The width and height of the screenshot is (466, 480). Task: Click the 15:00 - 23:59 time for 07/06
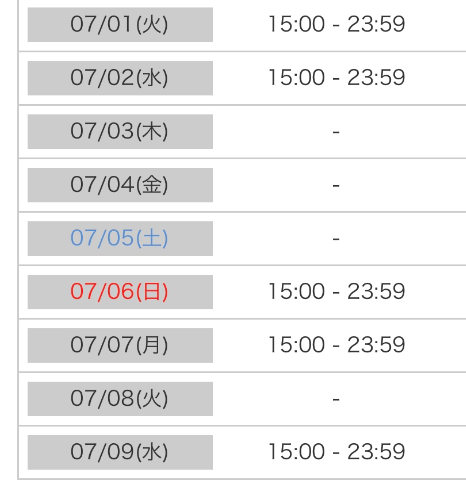click(x=337, y=291)
